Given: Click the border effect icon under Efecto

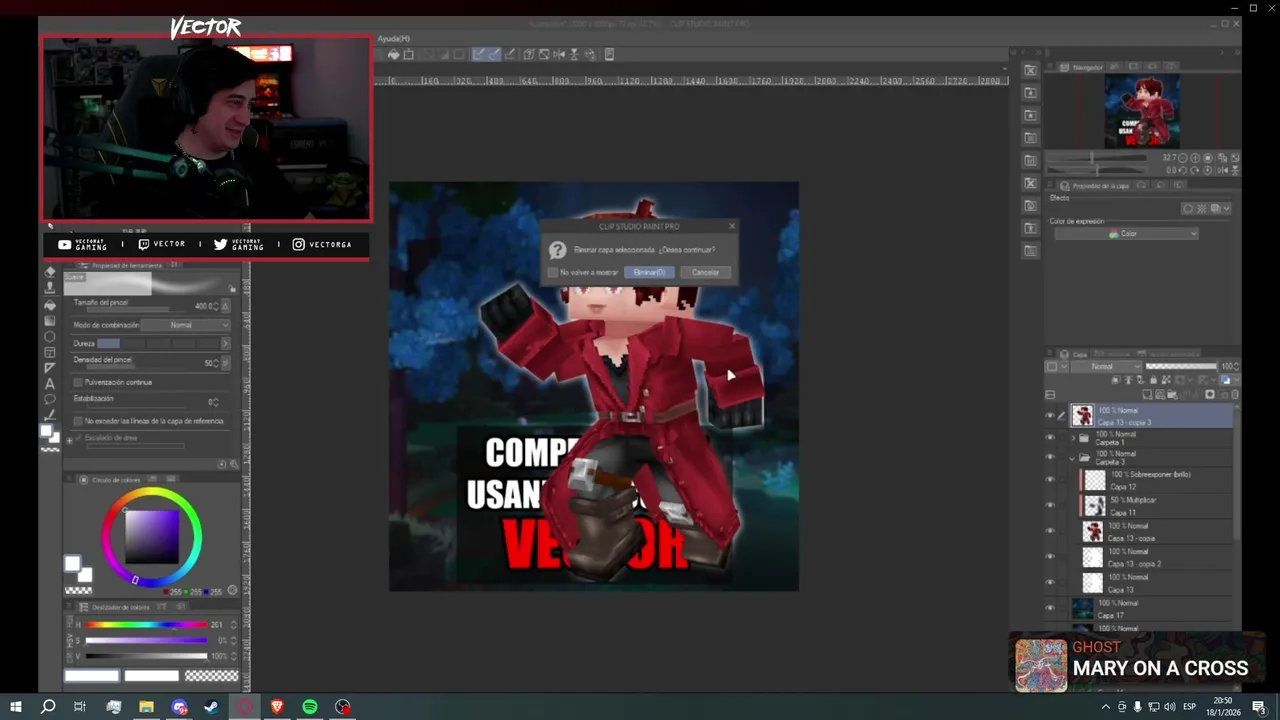Looking at the screenshot, I should click(1187, 209).
